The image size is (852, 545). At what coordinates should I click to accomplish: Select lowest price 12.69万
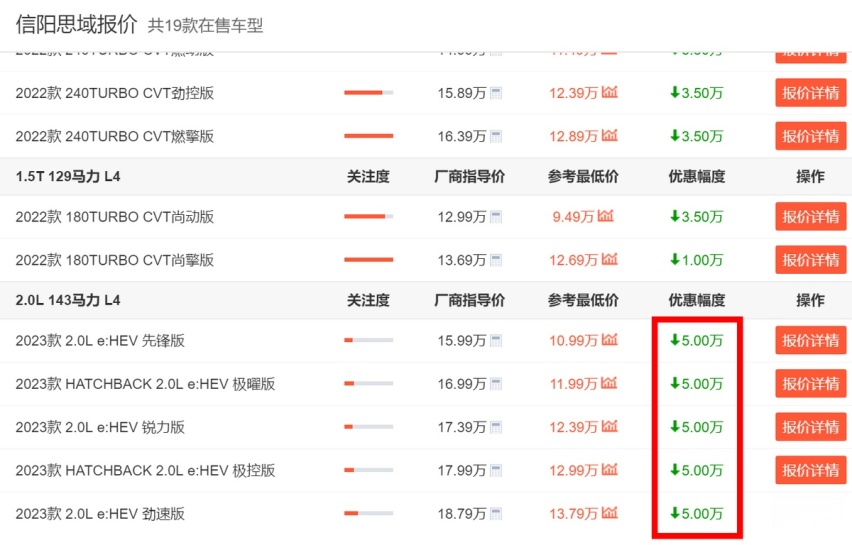(573, 260)
